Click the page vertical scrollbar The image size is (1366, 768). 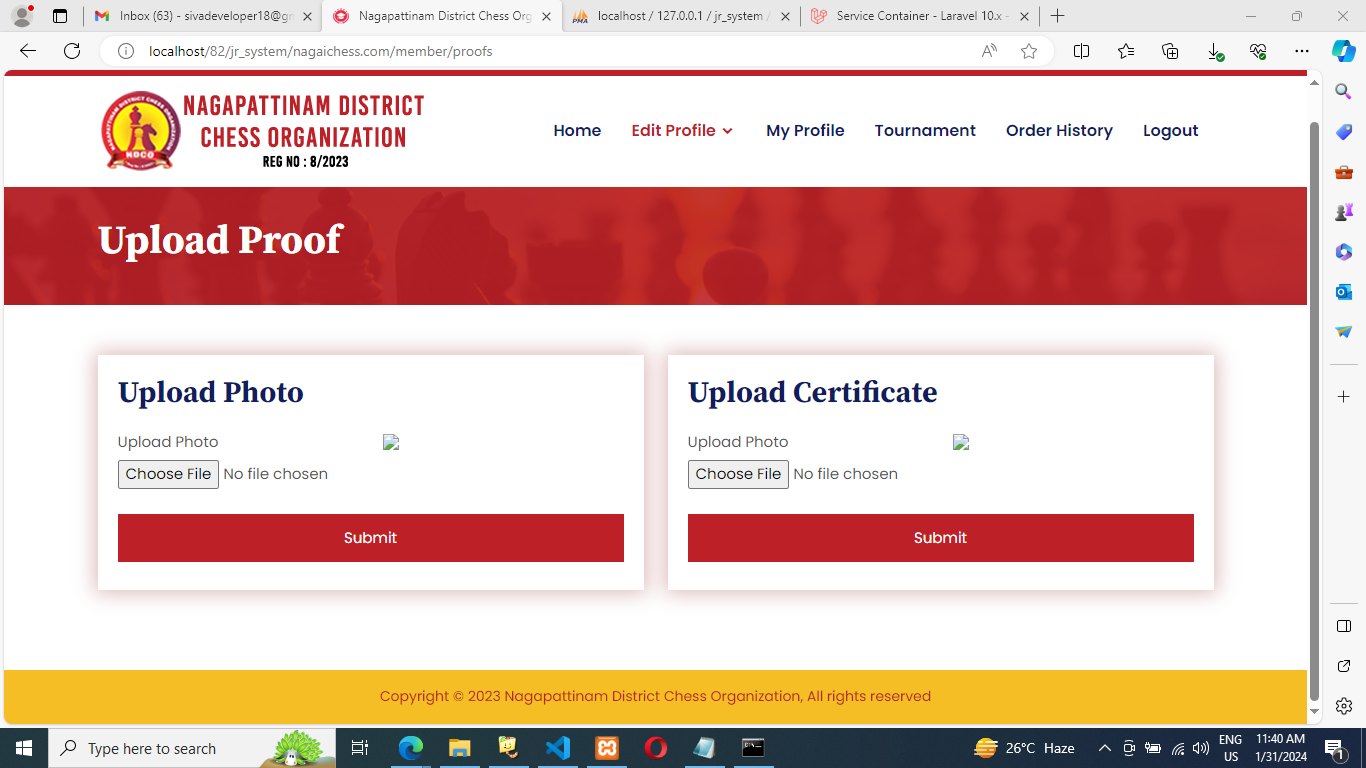(1314, 400)
